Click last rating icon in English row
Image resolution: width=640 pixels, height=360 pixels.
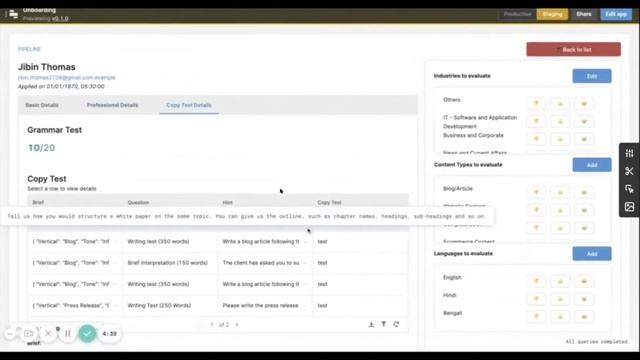584,281
